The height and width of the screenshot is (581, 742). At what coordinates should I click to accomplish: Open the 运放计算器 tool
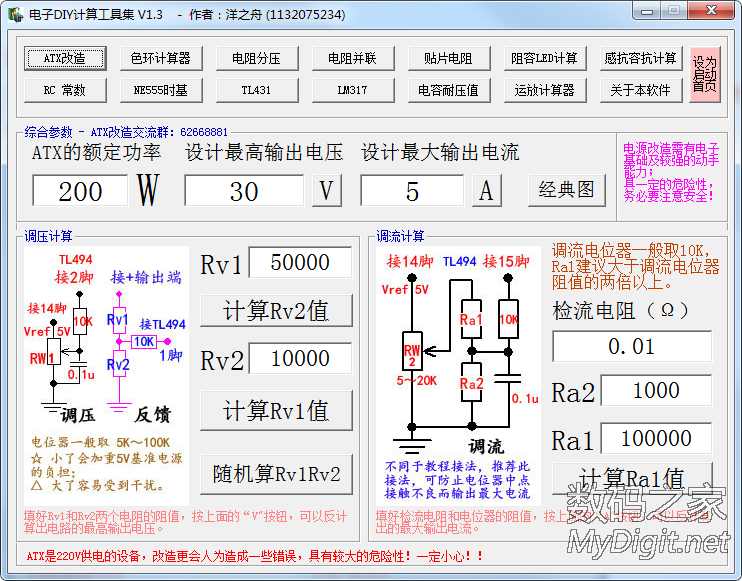coord(545,90)
